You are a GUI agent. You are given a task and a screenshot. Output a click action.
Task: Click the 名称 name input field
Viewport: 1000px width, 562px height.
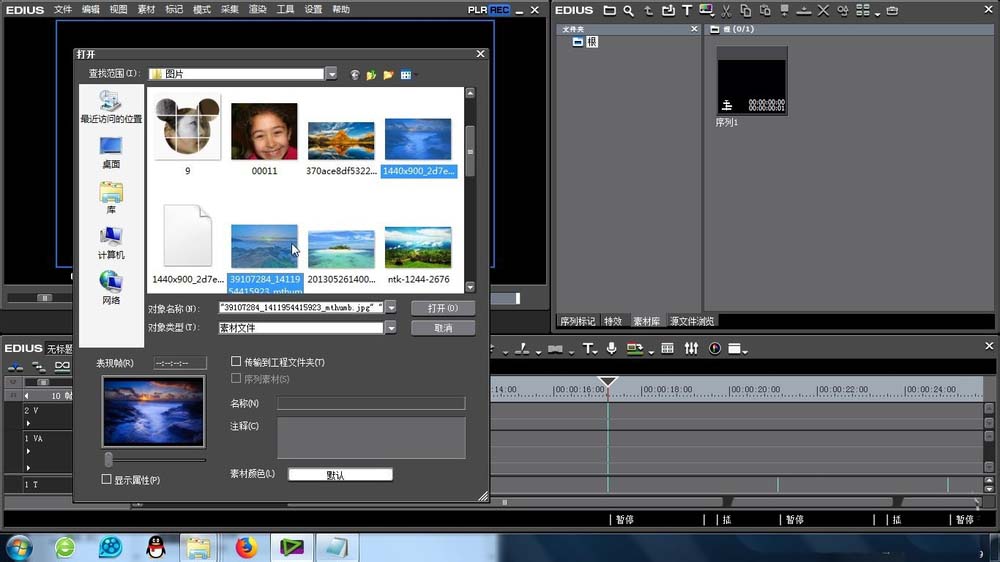(x=371, y=403)
